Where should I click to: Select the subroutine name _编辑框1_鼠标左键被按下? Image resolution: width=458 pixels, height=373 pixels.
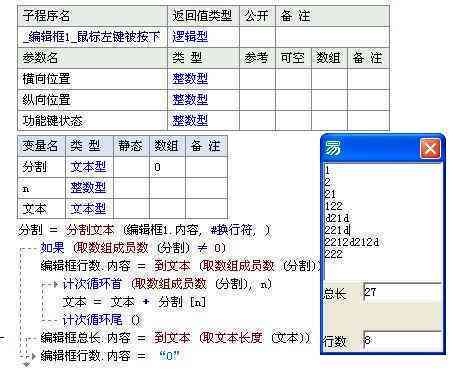click(92, 37)
